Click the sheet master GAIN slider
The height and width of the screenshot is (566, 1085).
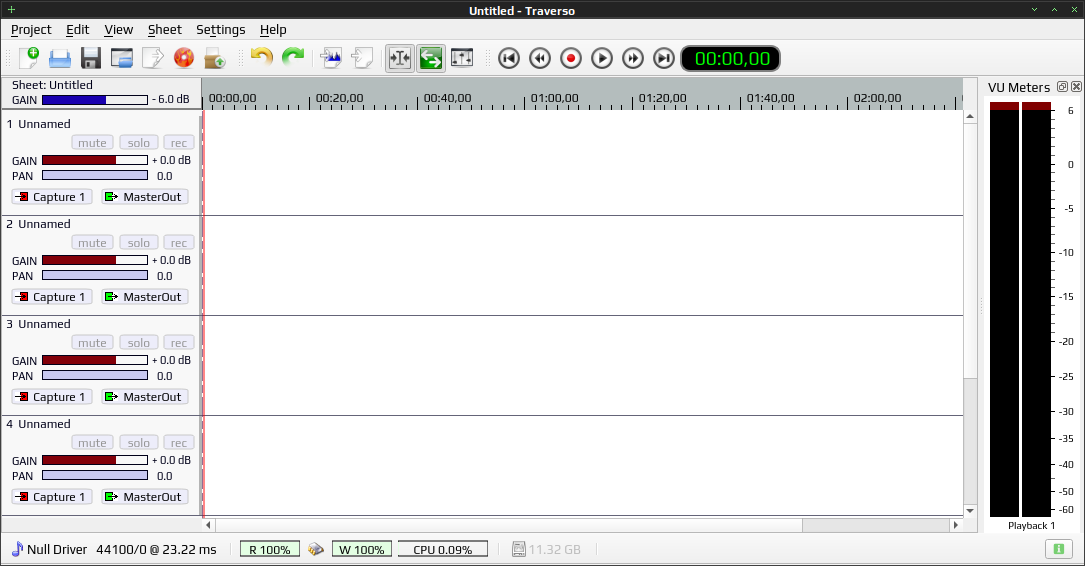point(95,100)
